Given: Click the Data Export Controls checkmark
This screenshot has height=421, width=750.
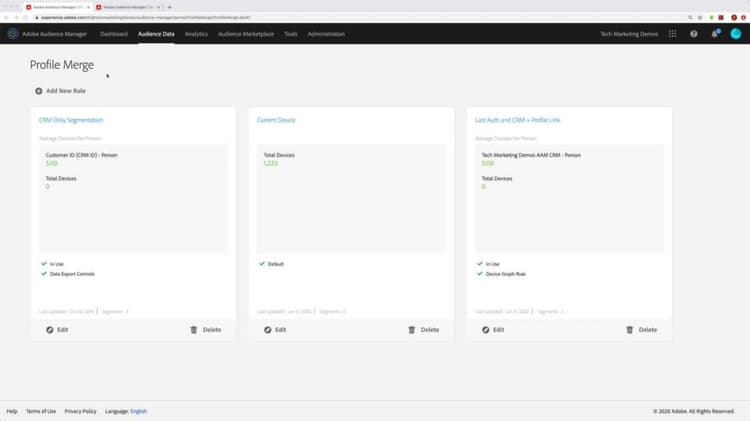Looking at the screenshot, I should 44,274.
